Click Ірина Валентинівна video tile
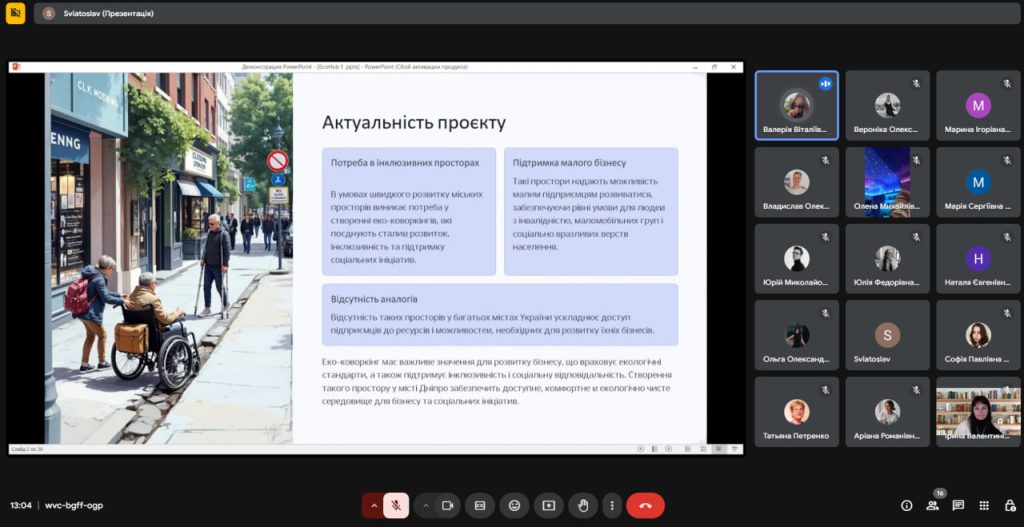The height and width of the screenshot is (527, 1024). pyautogui.click(x=977, y=412)
